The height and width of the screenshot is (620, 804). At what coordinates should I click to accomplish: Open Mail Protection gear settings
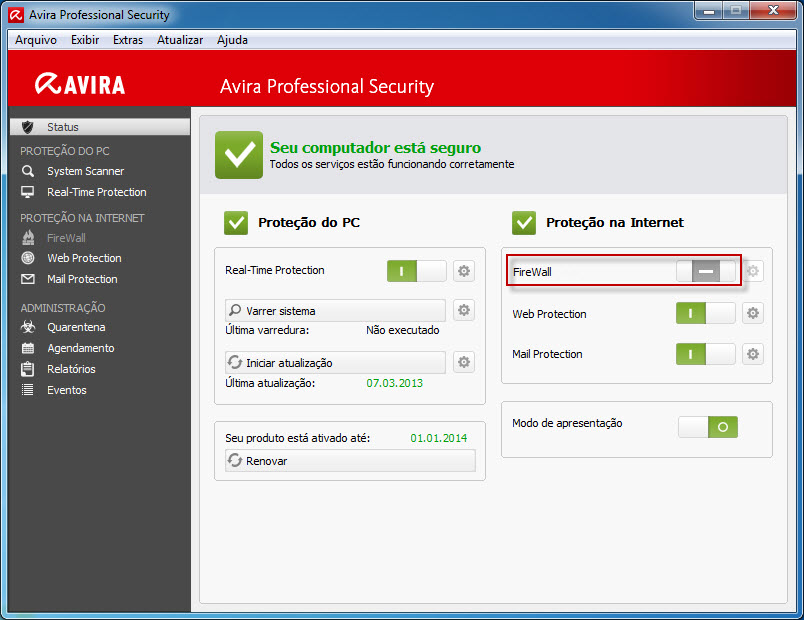(753, 354)
